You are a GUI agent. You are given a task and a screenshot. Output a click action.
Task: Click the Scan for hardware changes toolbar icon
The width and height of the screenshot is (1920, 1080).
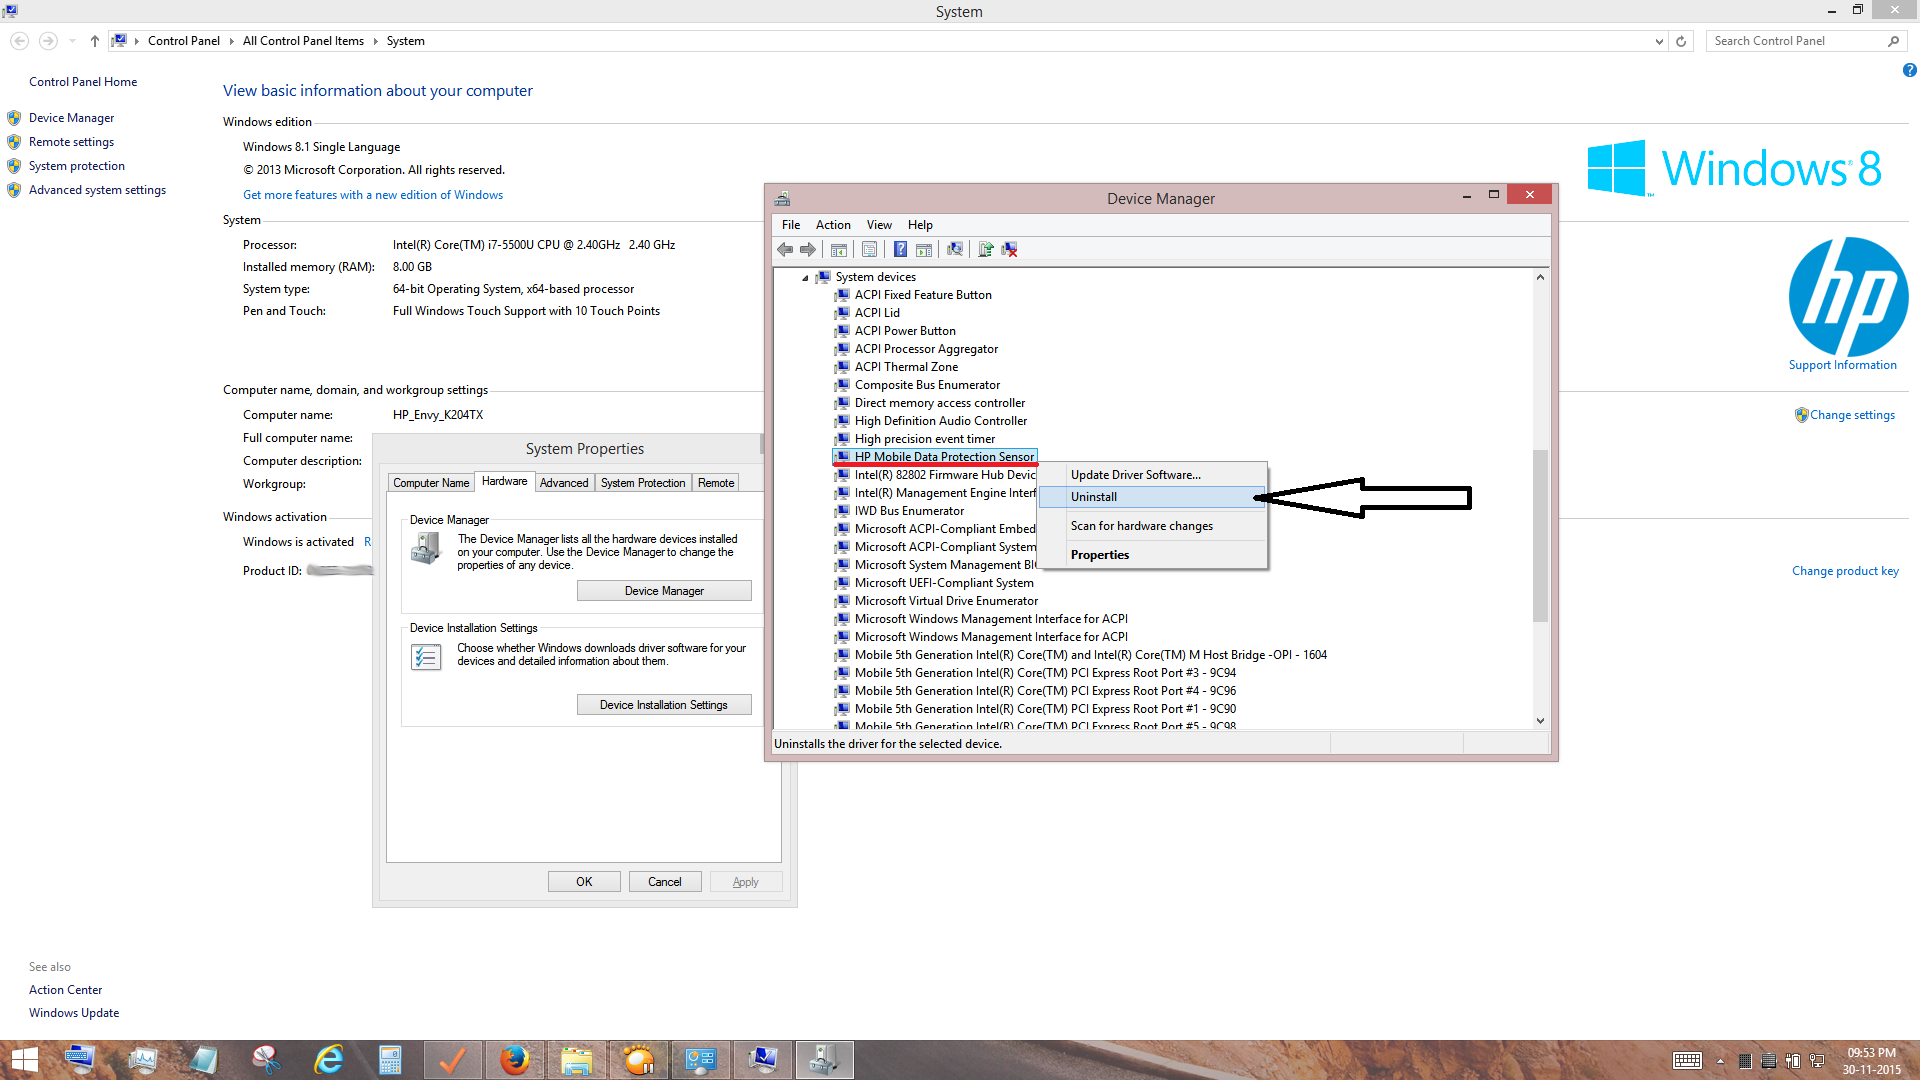tap(955, 249)
